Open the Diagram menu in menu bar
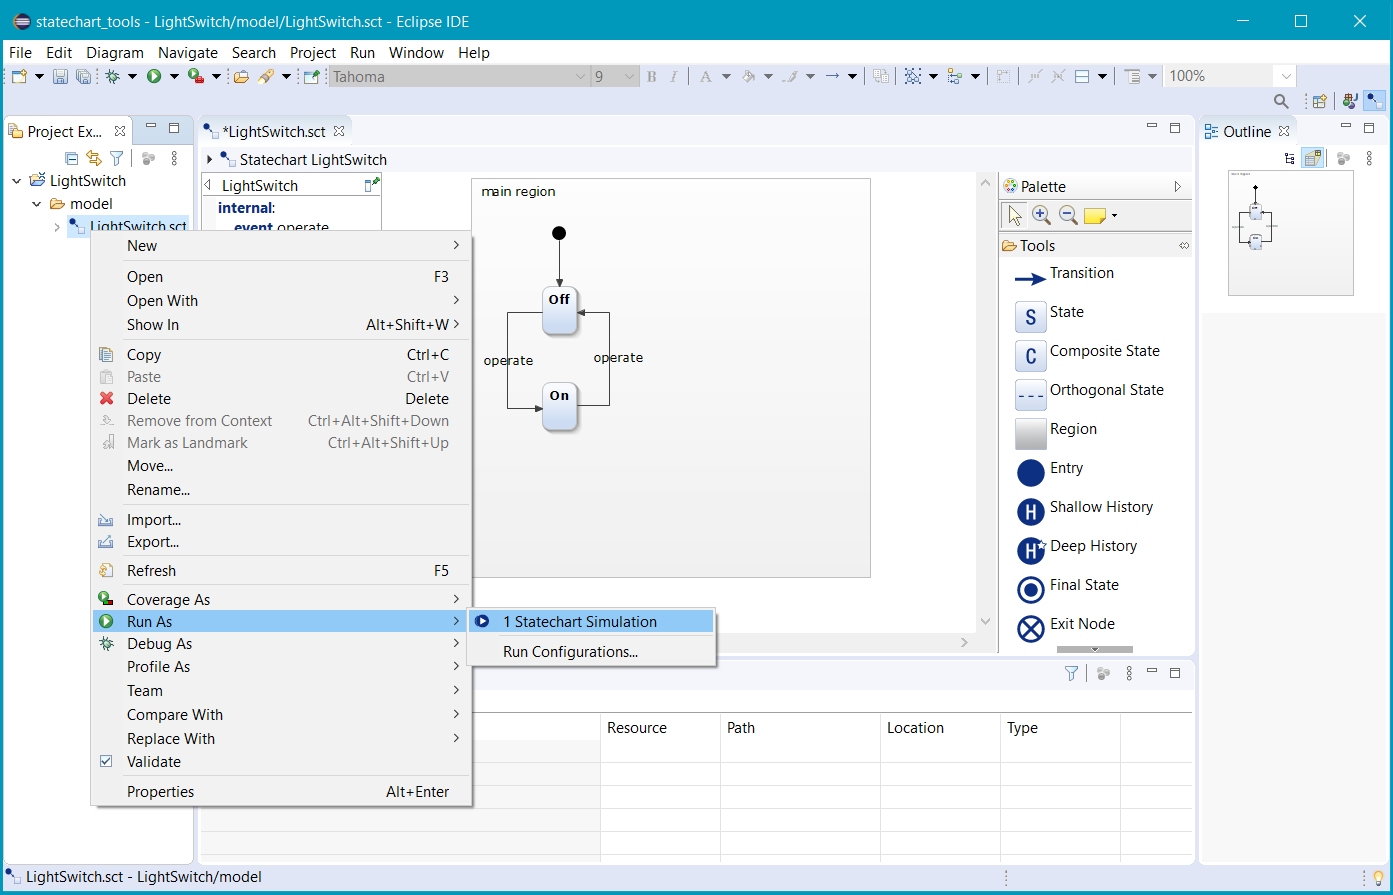This screenshot has height=895, width=1393. (115, 53)
